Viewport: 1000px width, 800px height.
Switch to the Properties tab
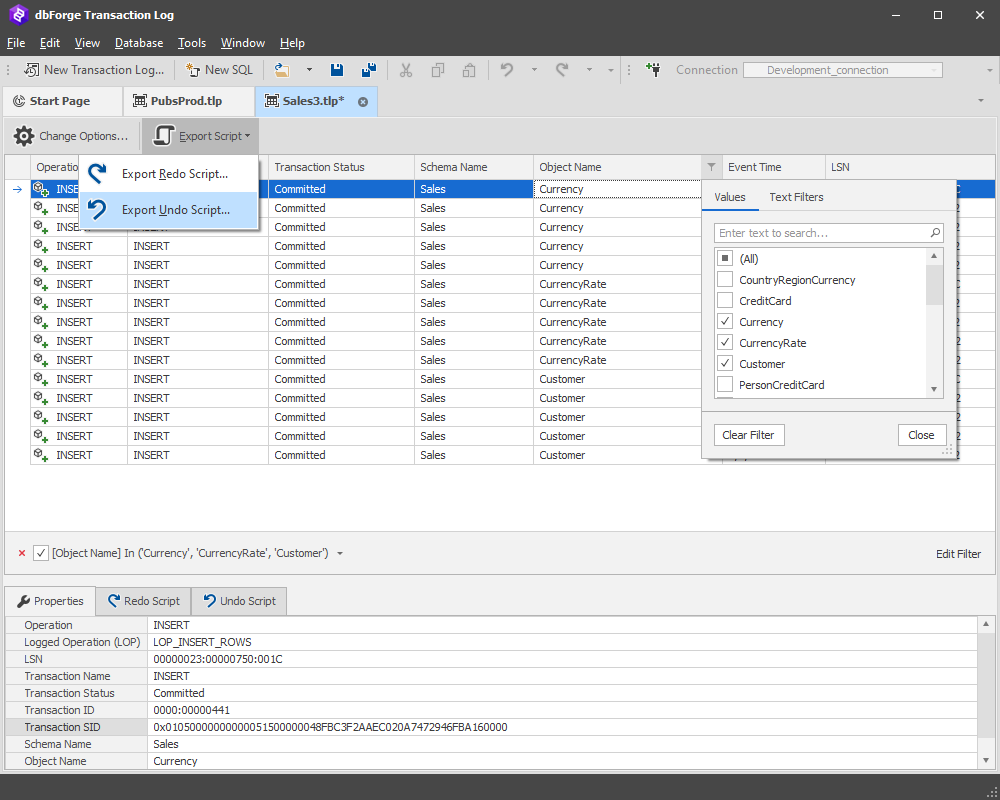tap(50, 601)
